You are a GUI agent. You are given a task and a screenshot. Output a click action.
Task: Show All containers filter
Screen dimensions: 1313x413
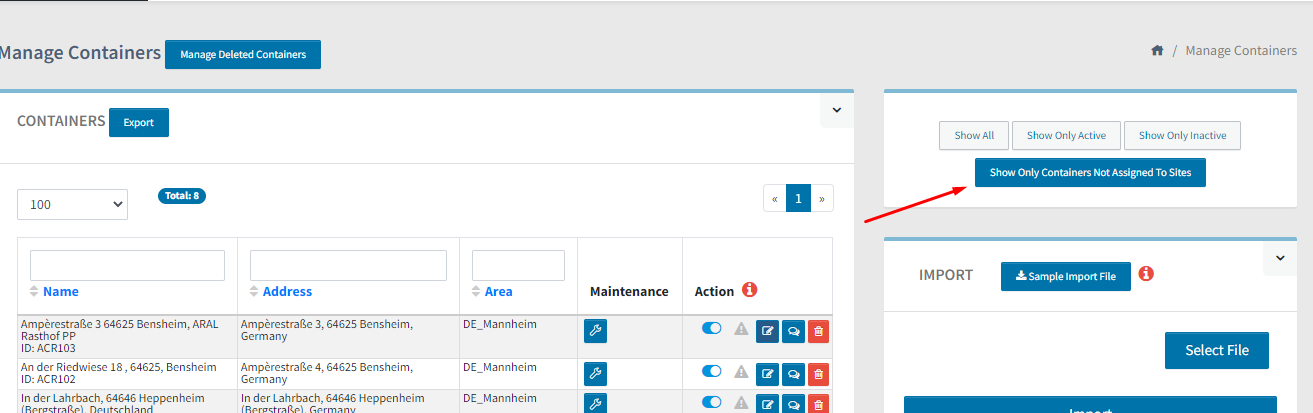pos(974,135)
